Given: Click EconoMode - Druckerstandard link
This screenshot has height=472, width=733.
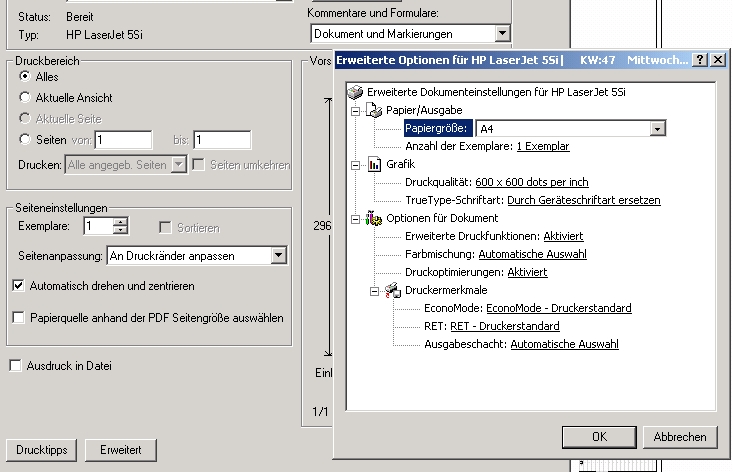Looking at the screenshot, I should click(x=559, y=308).
